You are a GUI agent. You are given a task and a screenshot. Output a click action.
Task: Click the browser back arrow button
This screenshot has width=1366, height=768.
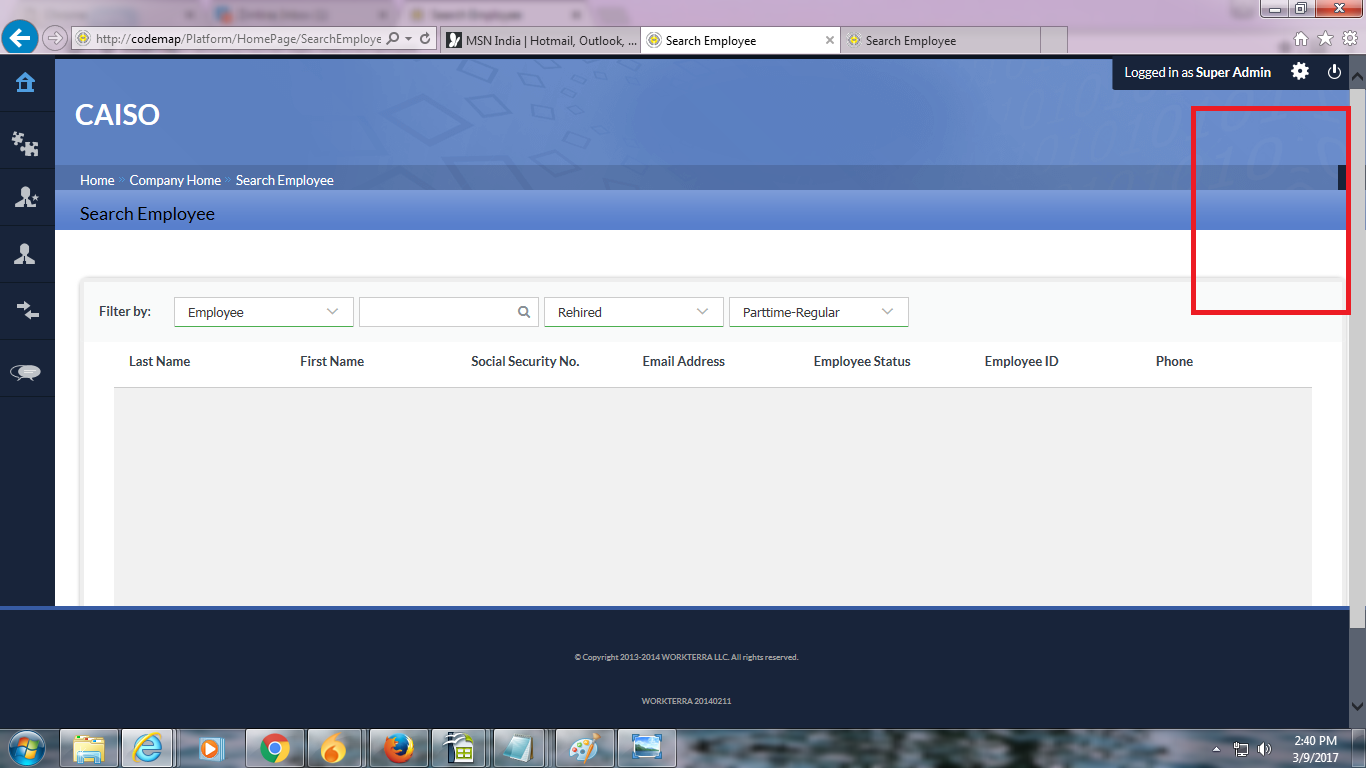20,39
